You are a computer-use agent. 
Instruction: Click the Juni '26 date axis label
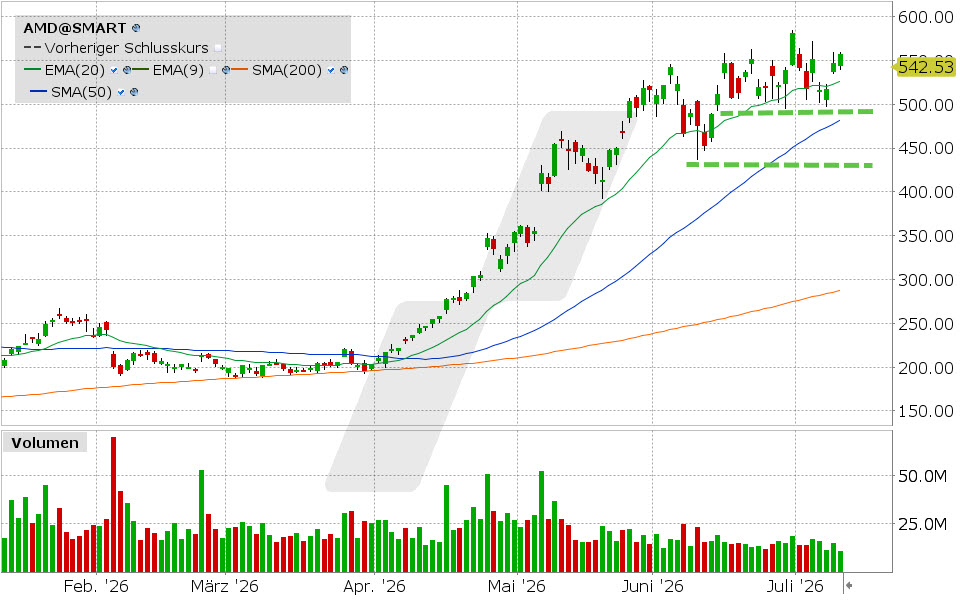653,587
